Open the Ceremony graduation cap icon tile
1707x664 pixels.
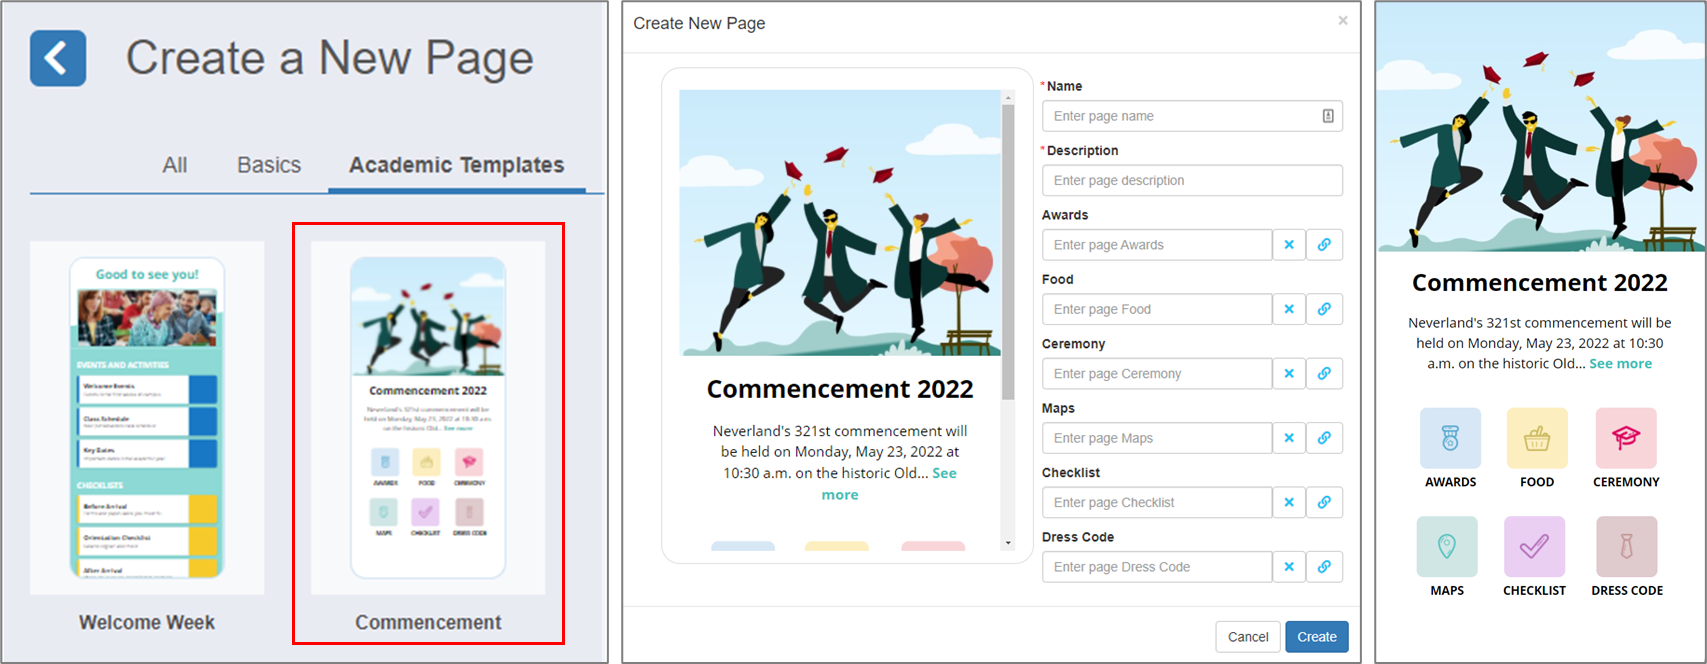coord(1626,438)
